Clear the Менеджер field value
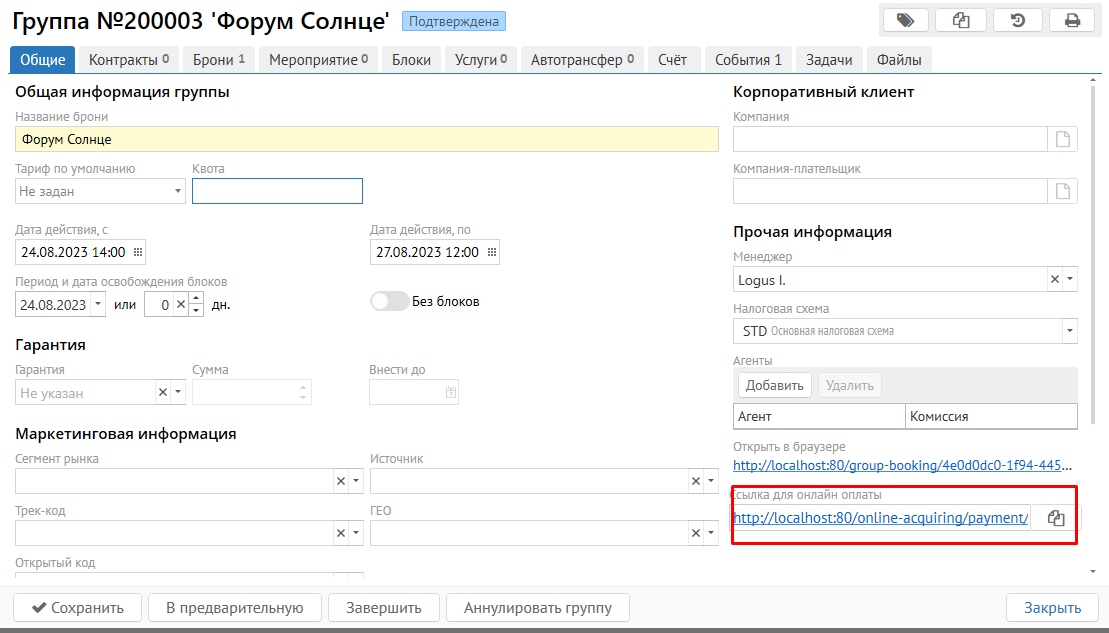The image size is (1109, 633). [1054, 280]
